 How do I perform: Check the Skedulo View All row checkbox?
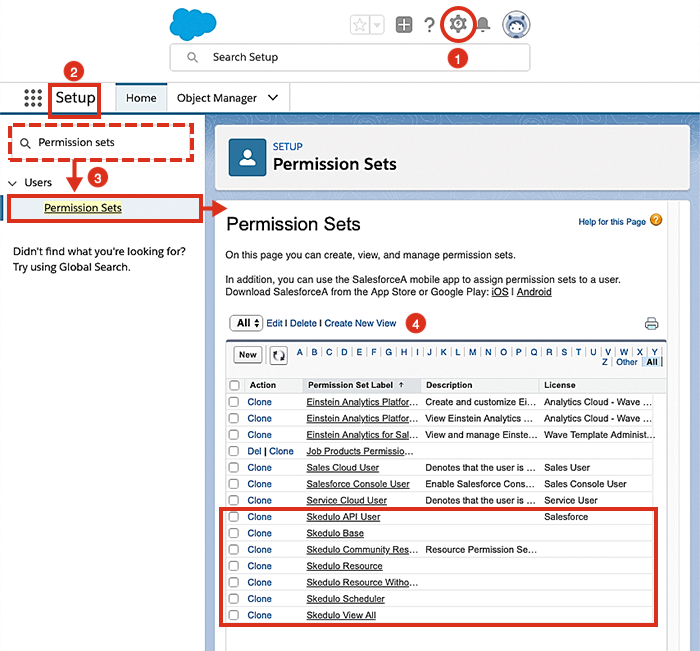(x=233, y=615)
